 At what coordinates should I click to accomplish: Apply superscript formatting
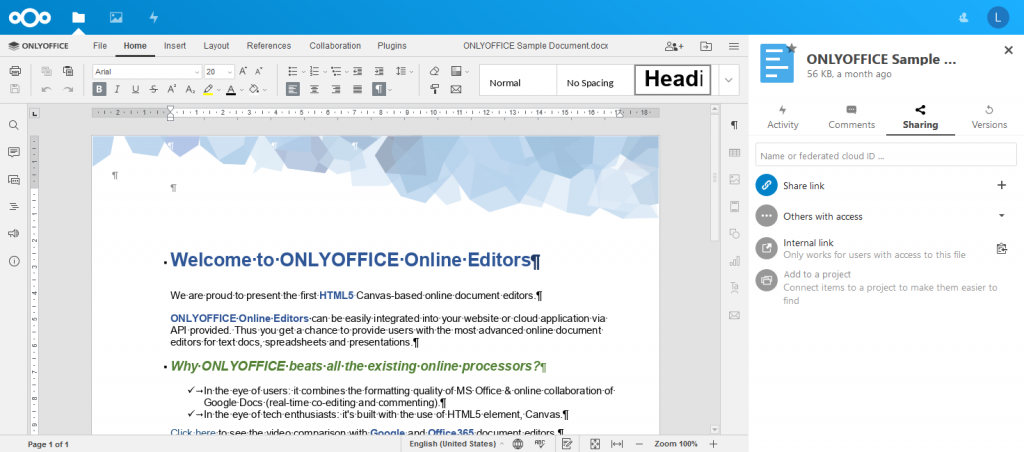pos(172,89)
